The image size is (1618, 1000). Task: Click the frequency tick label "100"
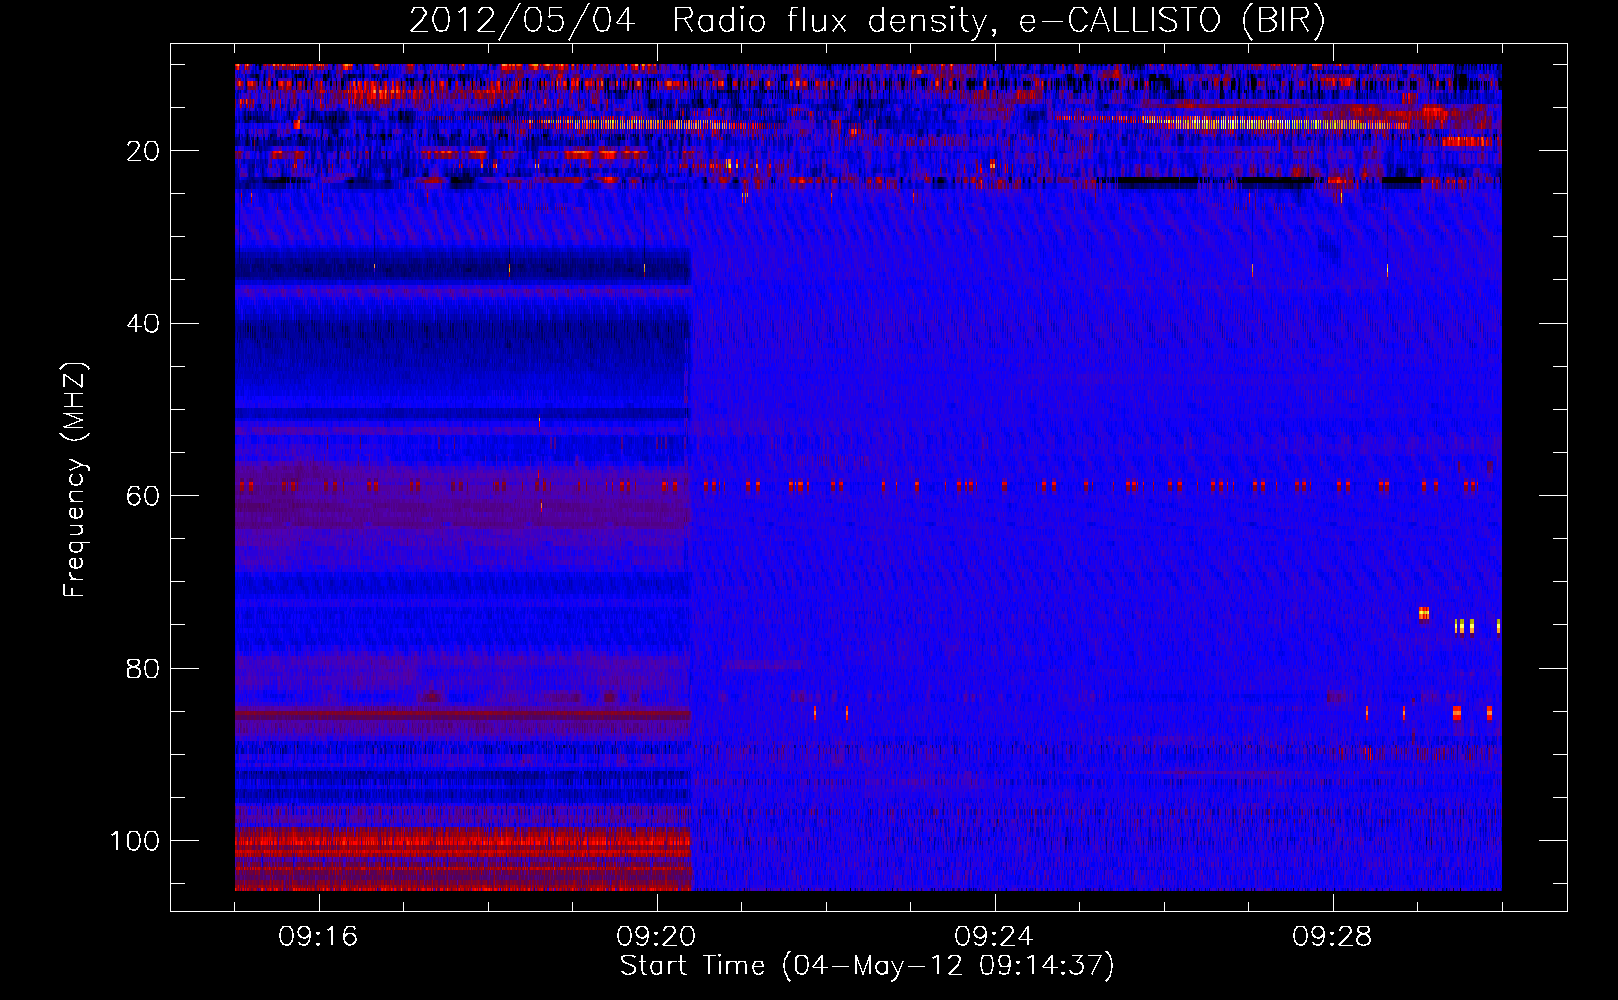tap(135, 841)
